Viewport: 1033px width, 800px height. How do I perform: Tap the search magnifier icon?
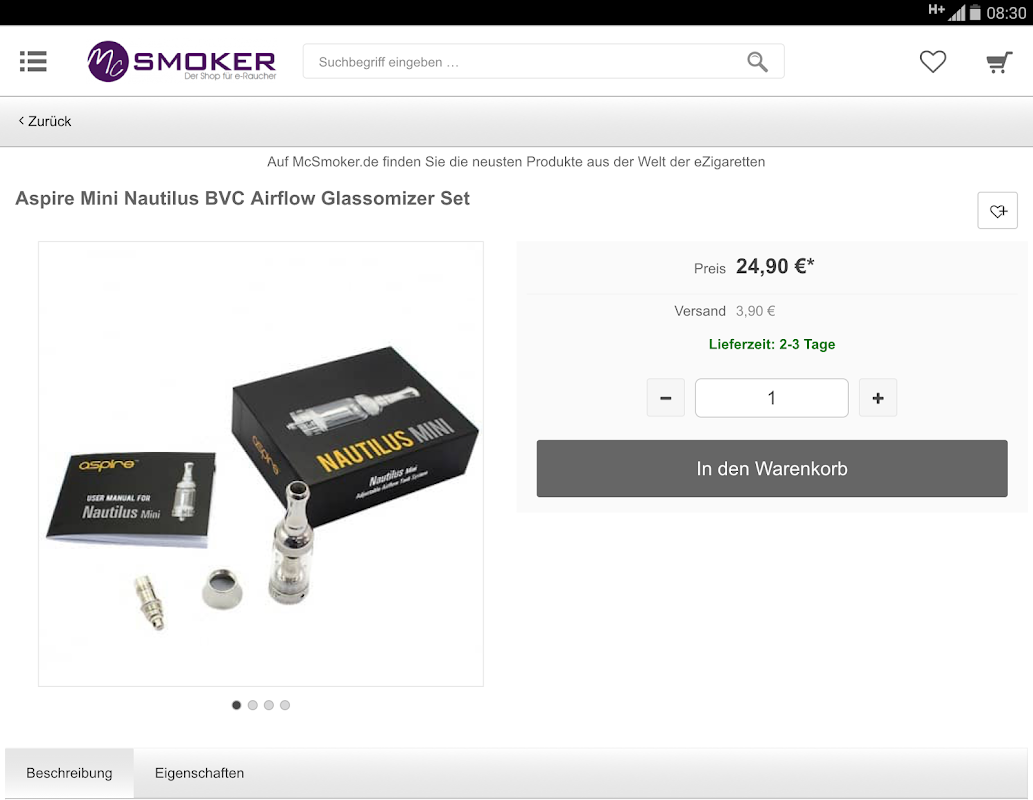tap(757, 62)
